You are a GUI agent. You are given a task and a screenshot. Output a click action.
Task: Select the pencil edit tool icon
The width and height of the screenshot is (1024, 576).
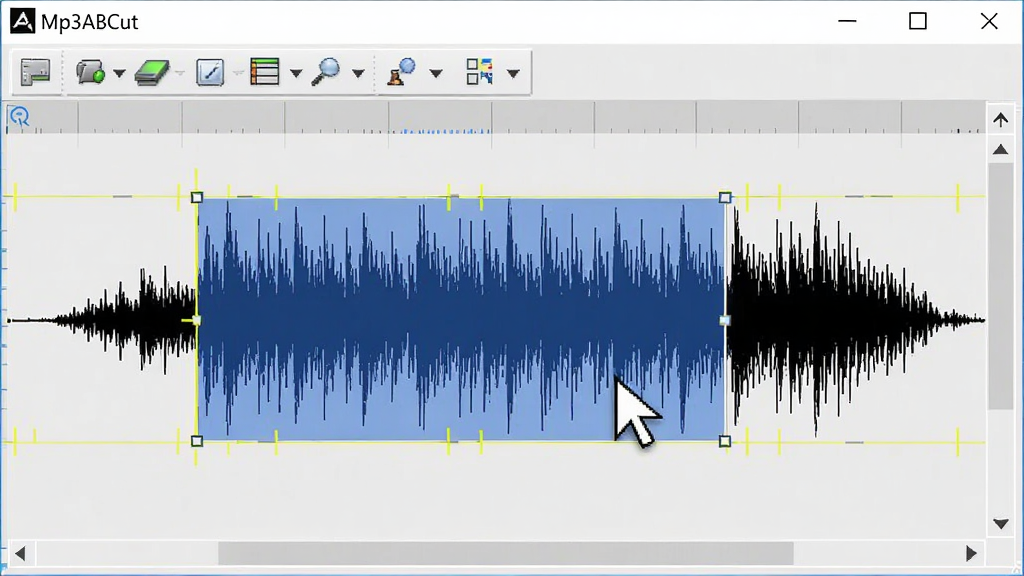coord(210,72)
